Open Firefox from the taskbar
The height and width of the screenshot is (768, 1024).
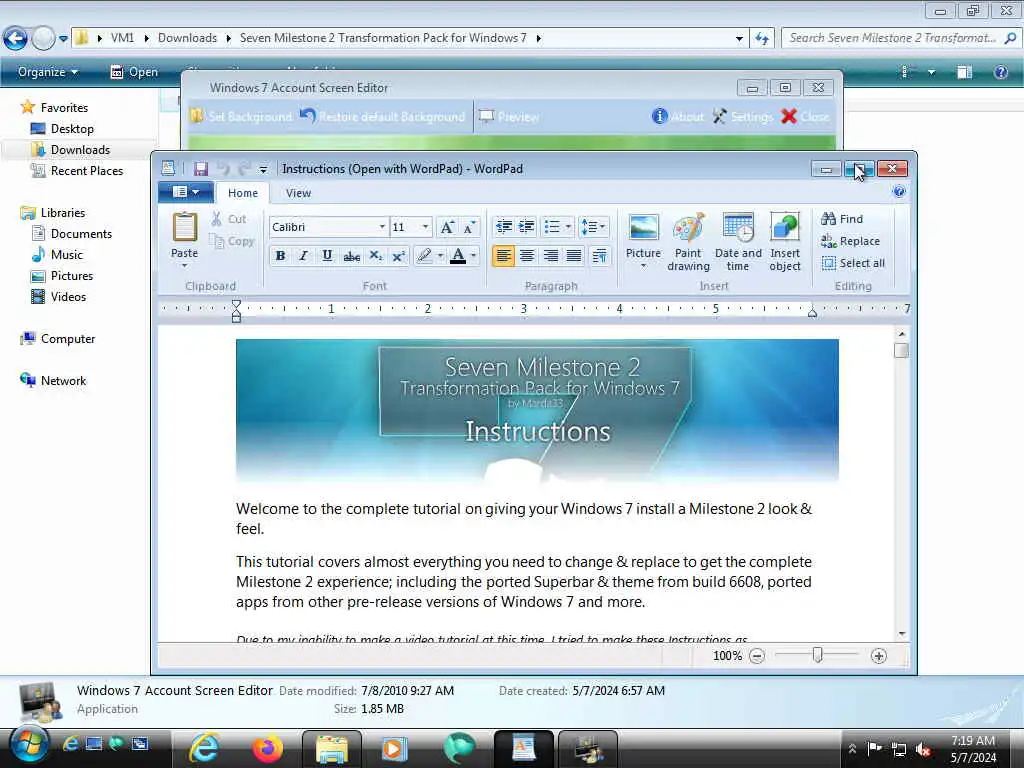point(267,748)
